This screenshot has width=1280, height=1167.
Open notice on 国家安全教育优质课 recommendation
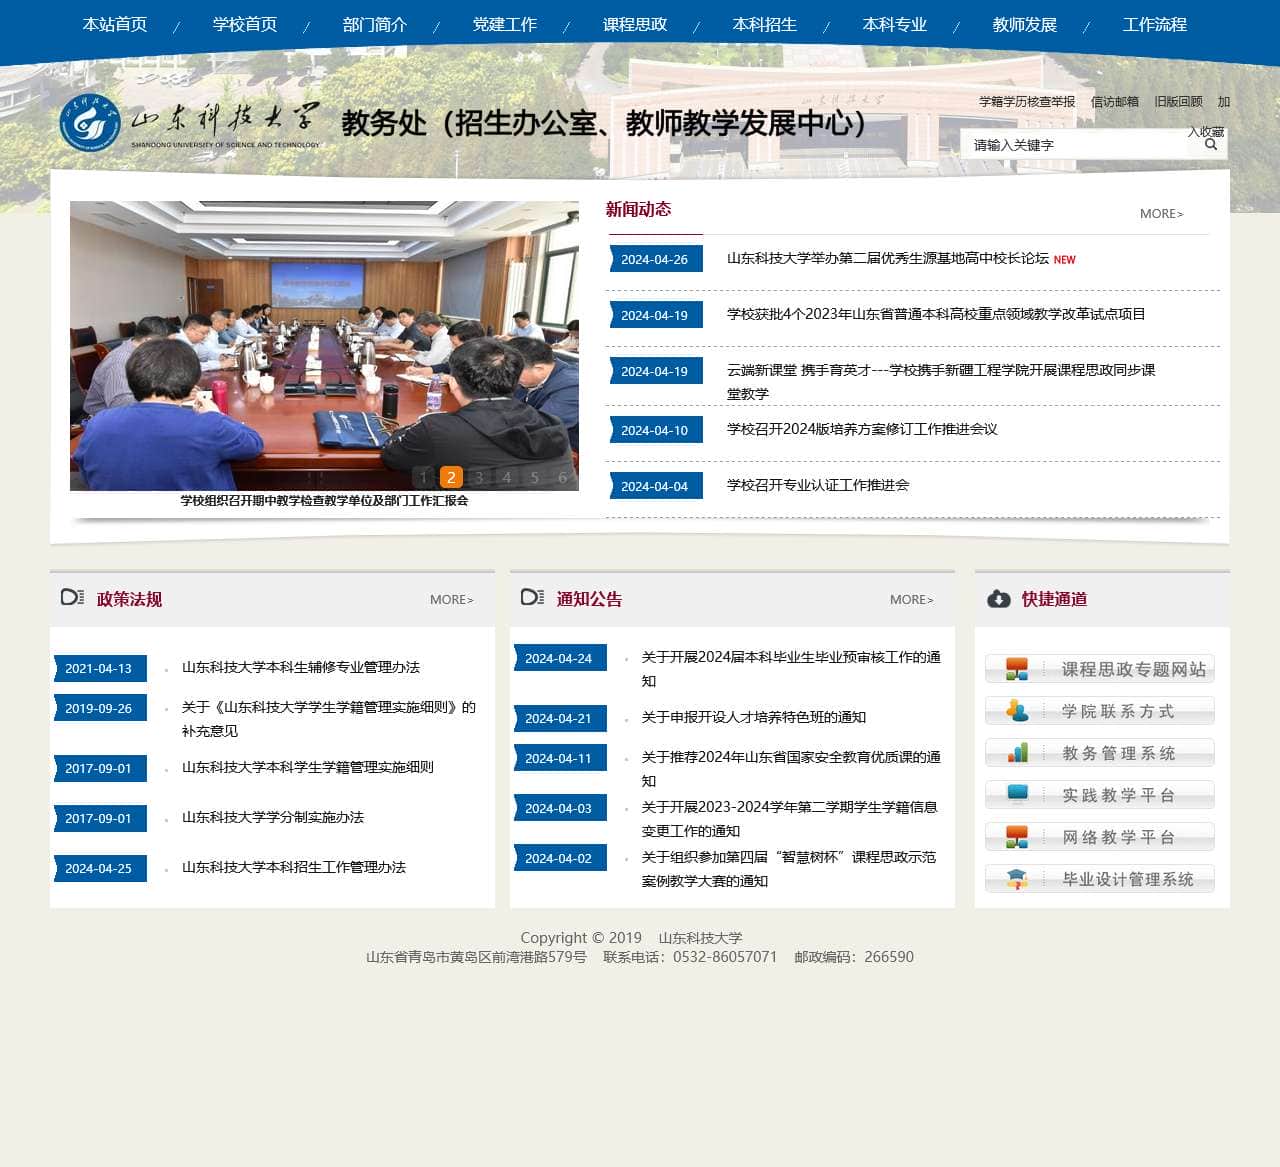791,769
